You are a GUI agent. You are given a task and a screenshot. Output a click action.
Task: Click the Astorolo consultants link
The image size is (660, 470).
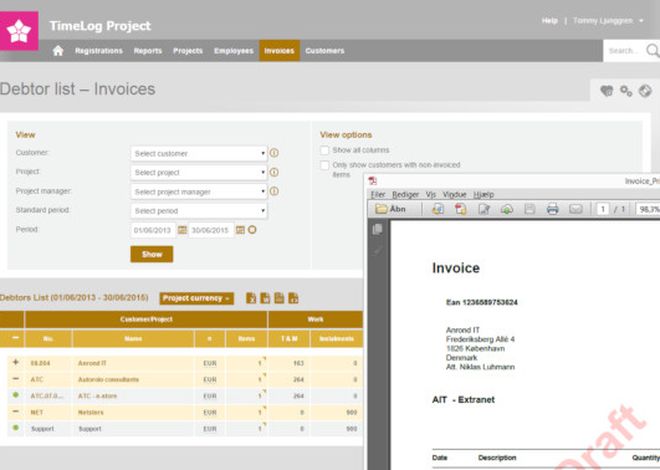(x=108, y=380)
